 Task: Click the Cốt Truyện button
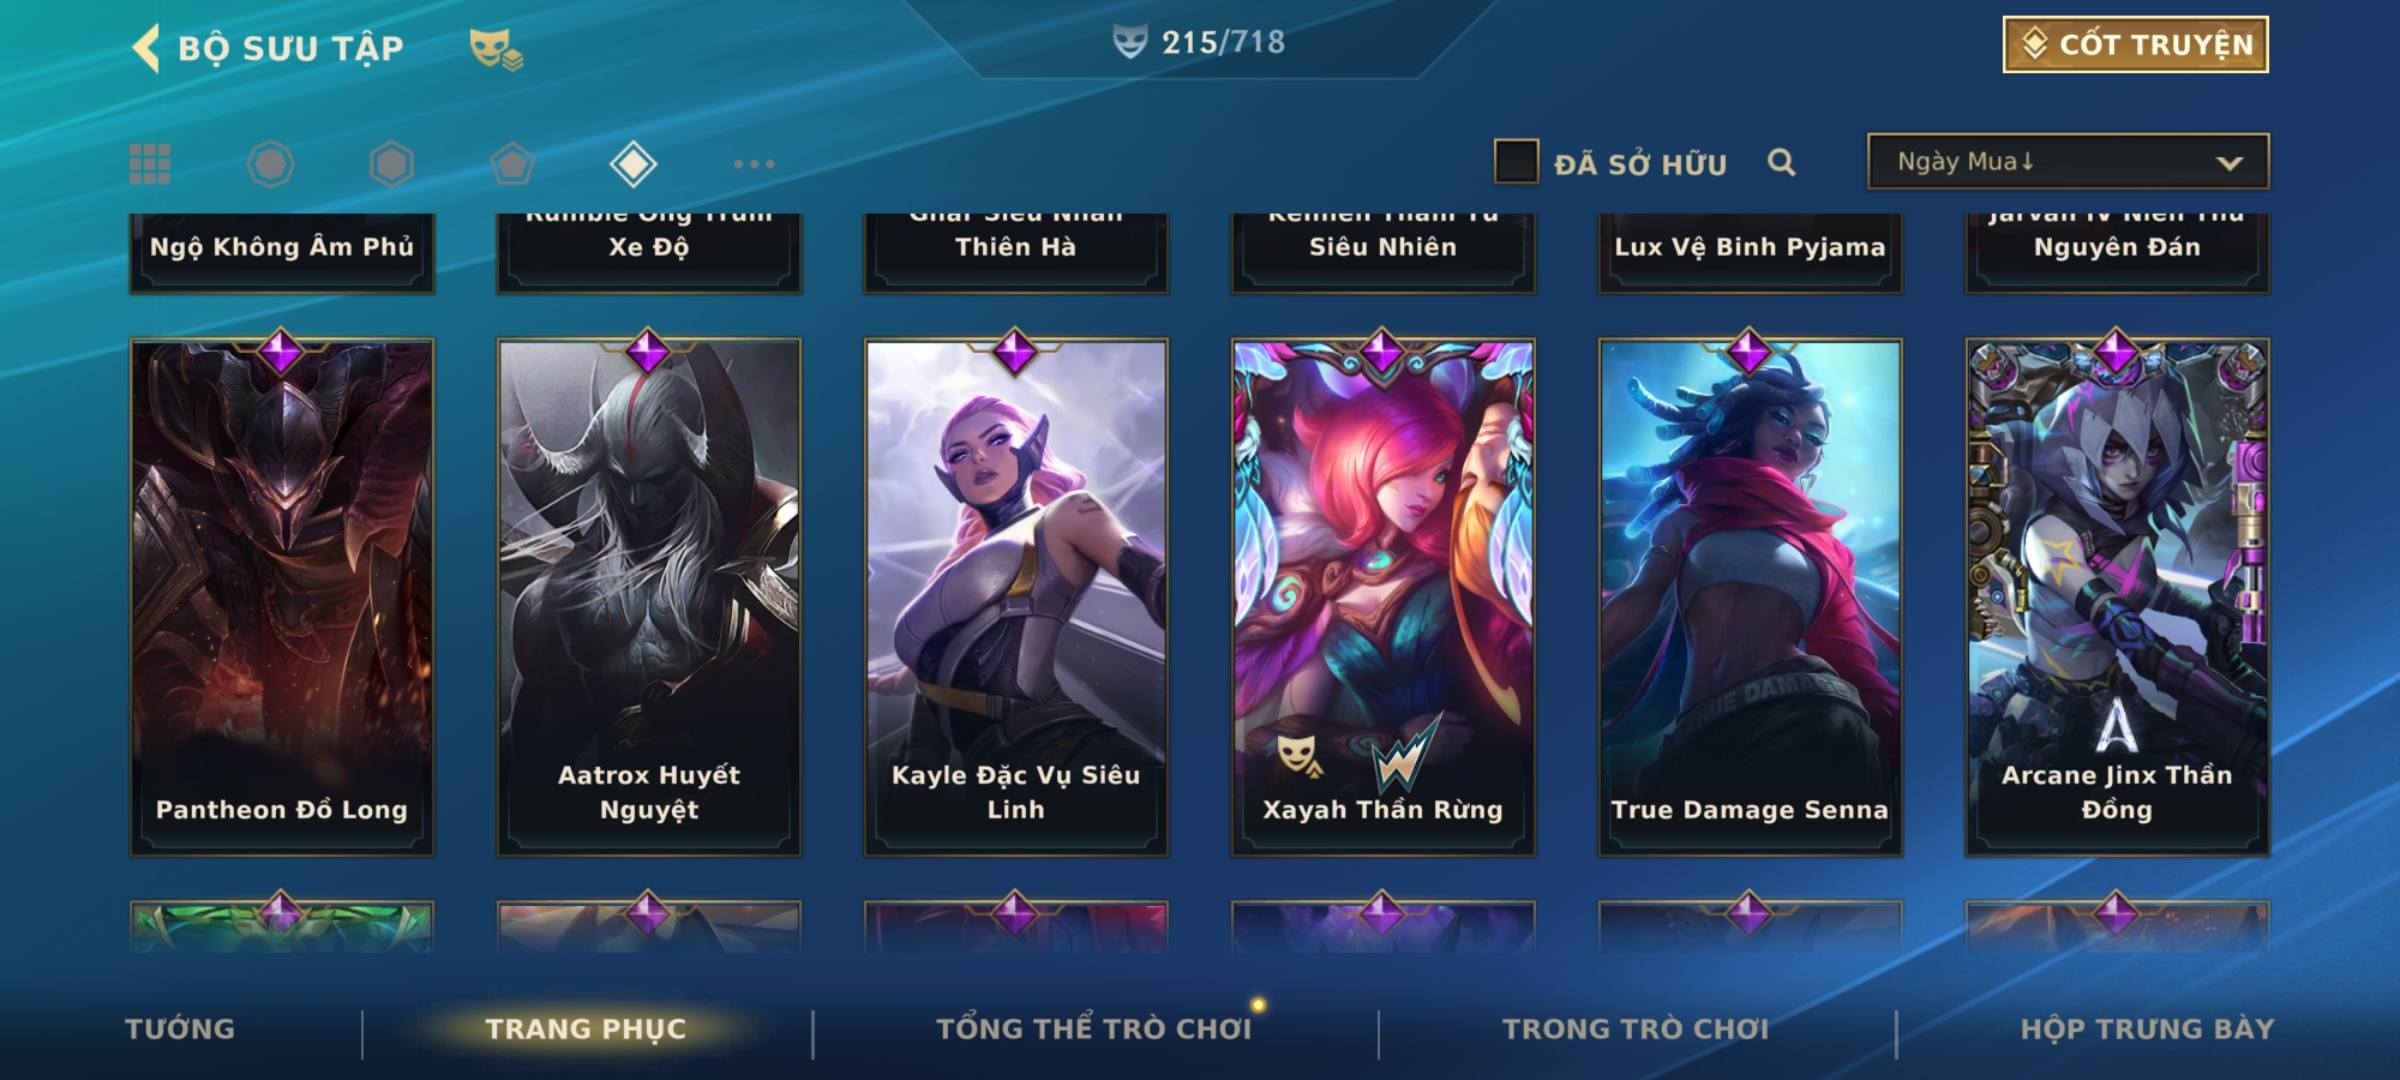pos(2135,45)
